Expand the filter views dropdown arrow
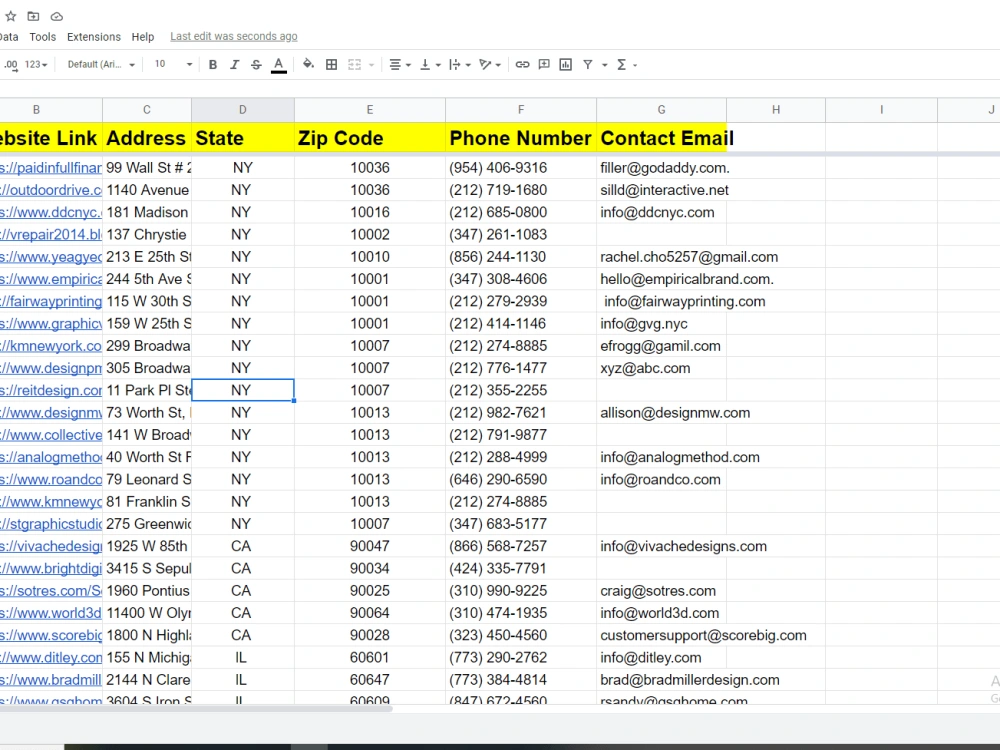Screen dimensions: 1000x750 (x=604, y=65)
